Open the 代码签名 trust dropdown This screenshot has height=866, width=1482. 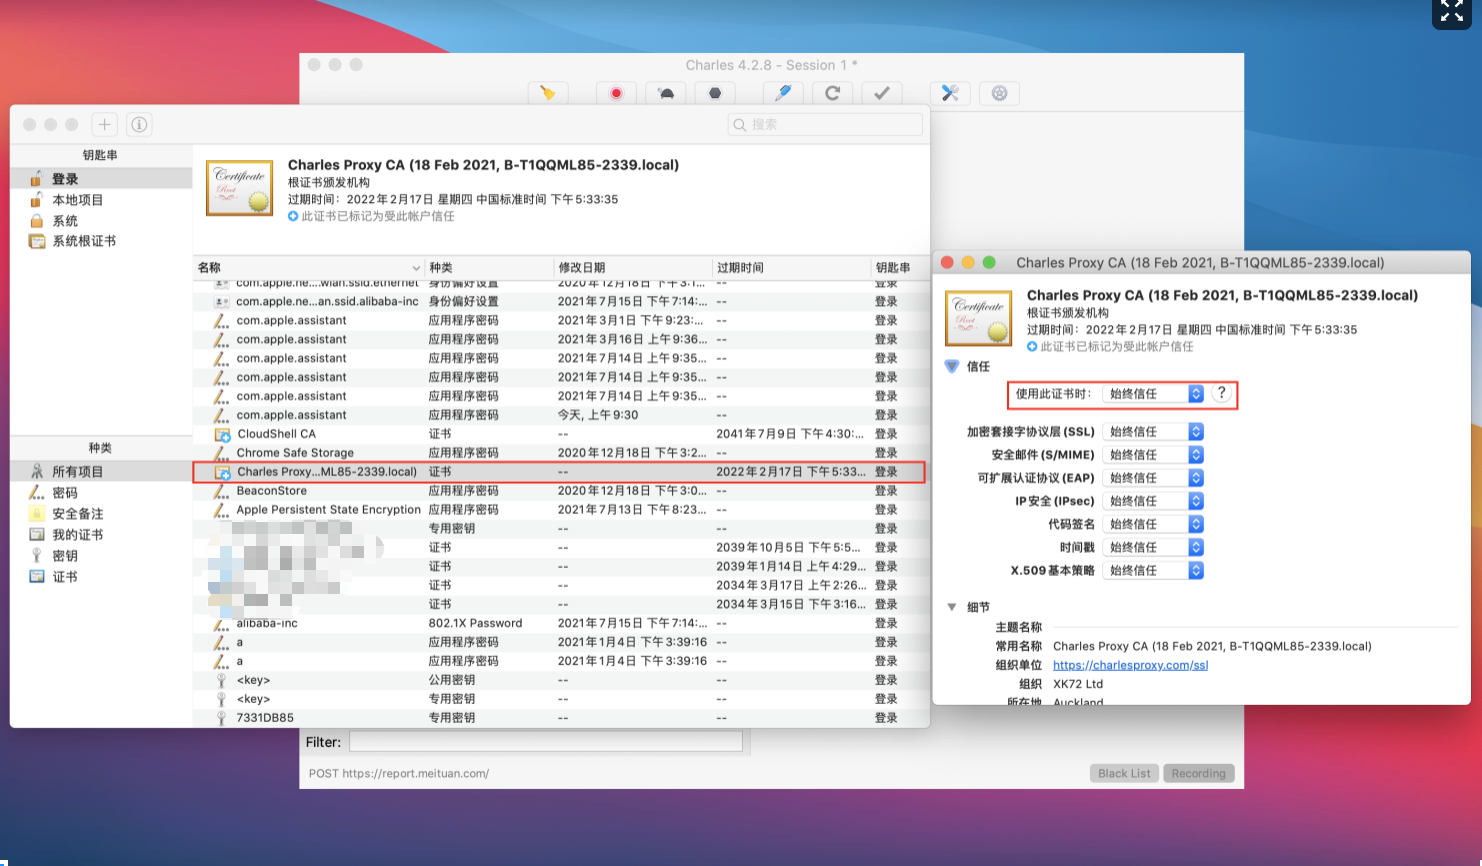pyautogui.click(x=1153, y=524)
